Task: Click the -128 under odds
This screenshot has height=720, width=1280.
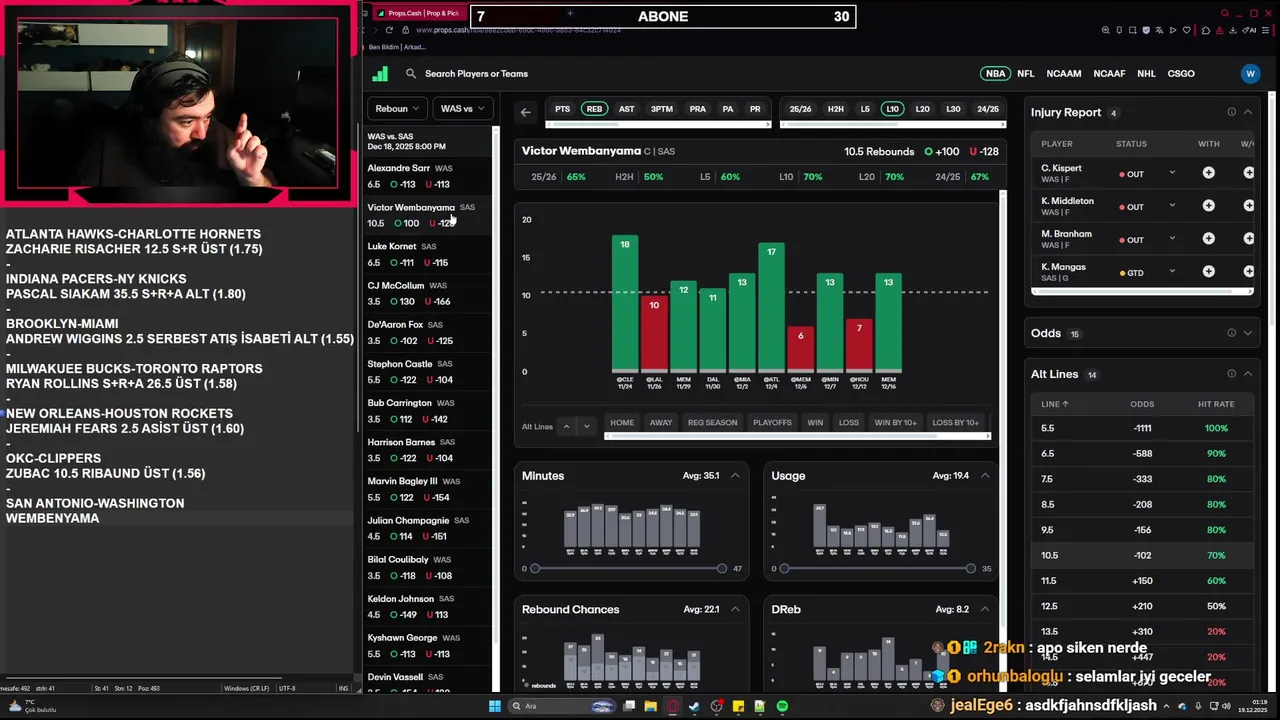Action: (983, 152)
